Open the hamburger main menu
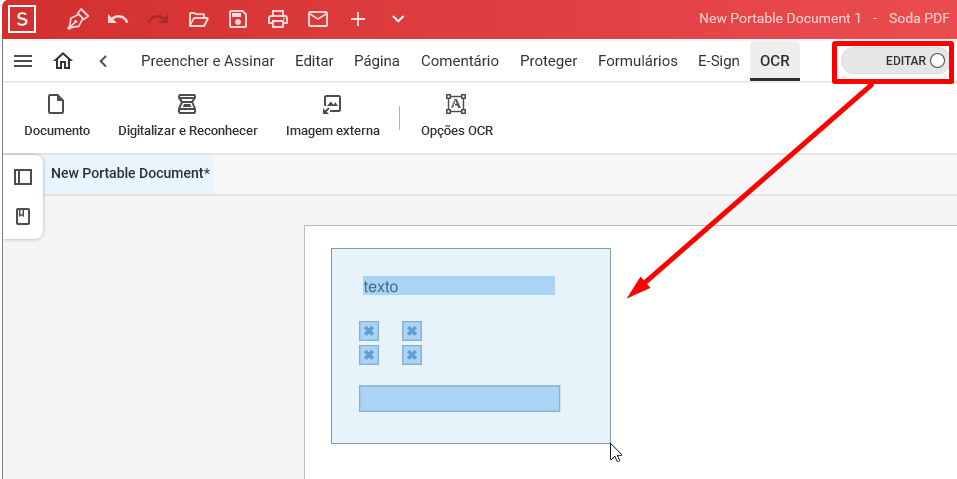Screen dimensions: 957x479 (x=23, y=61)
